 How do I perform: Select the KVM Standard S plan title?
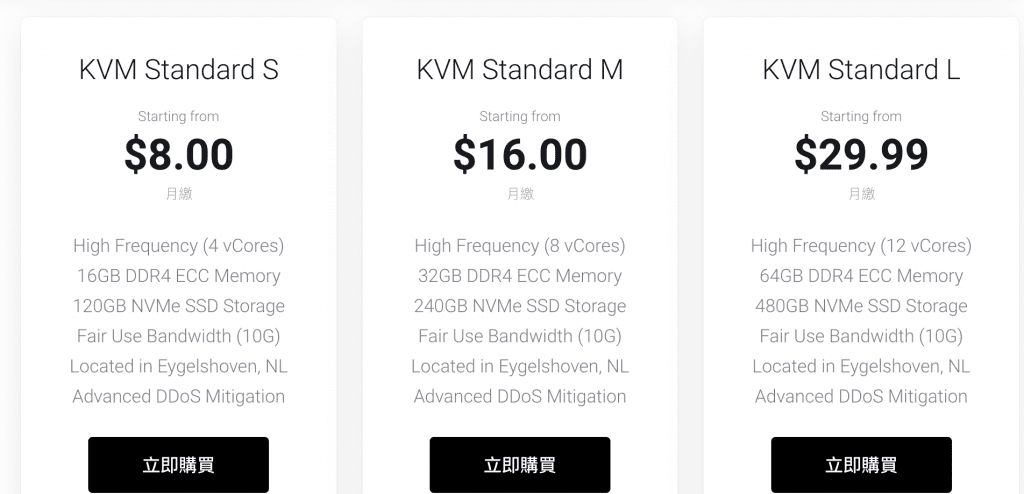point(179,69)
